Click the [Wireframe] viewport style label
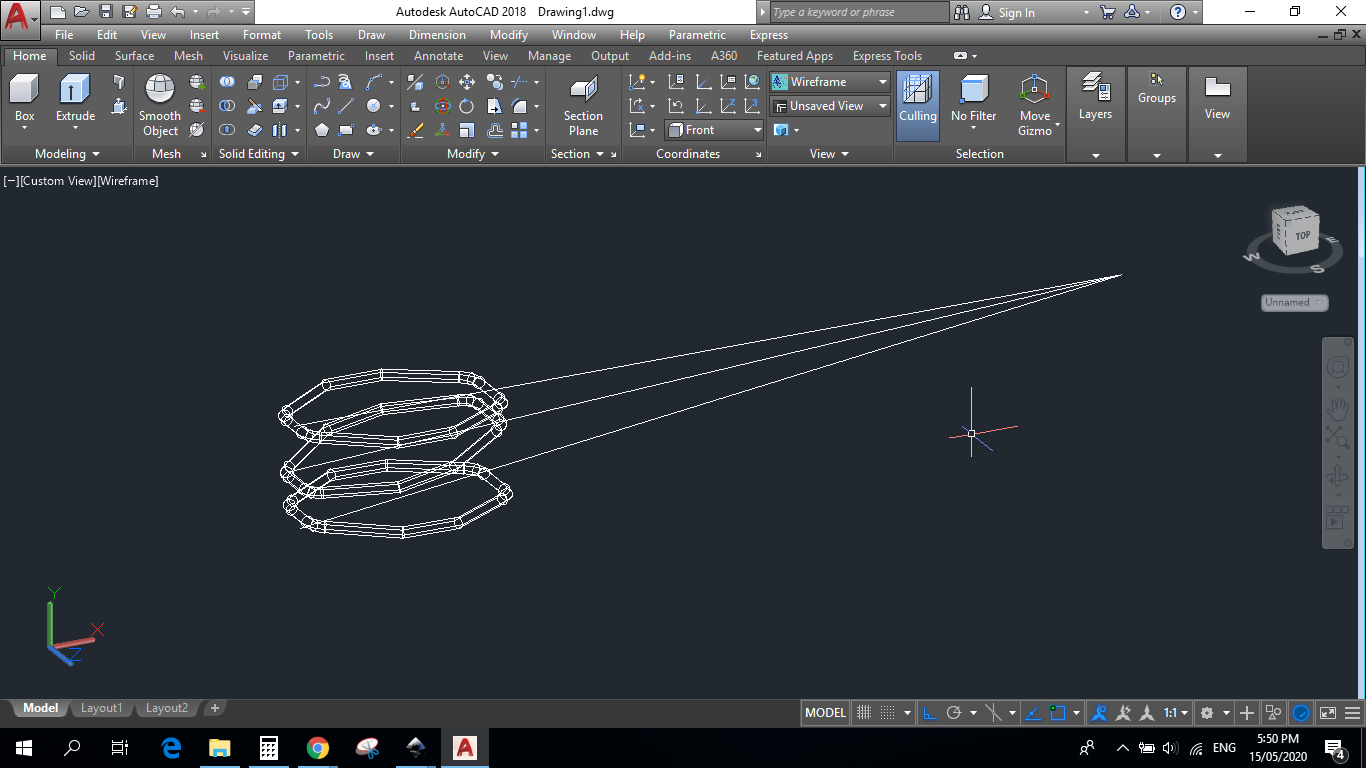 (128, 181)
